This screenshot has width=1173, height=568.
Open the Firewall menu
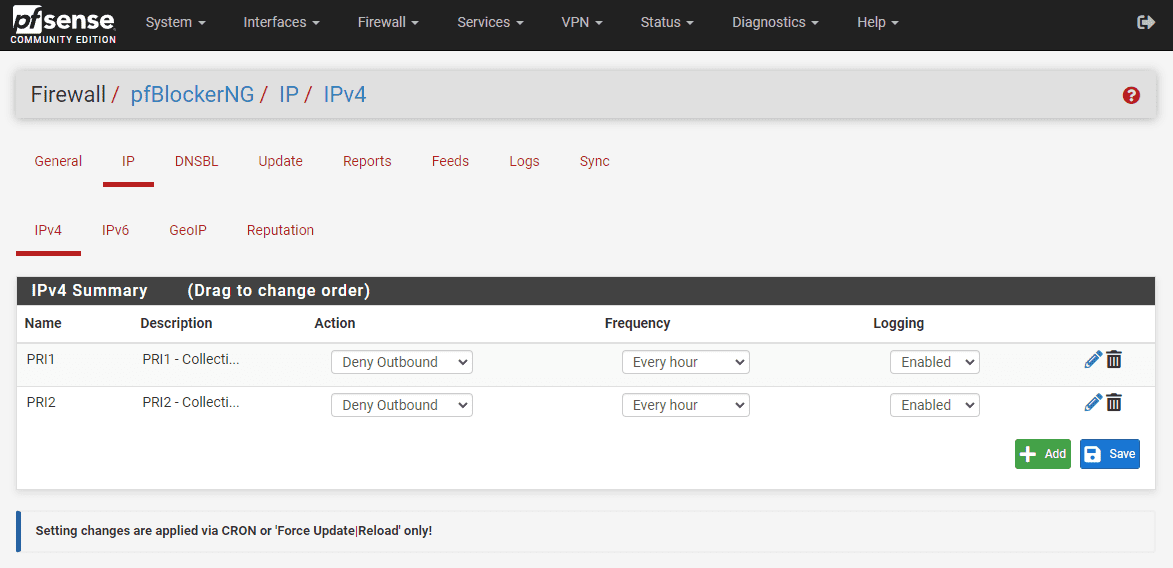click(x=388, y=22)
